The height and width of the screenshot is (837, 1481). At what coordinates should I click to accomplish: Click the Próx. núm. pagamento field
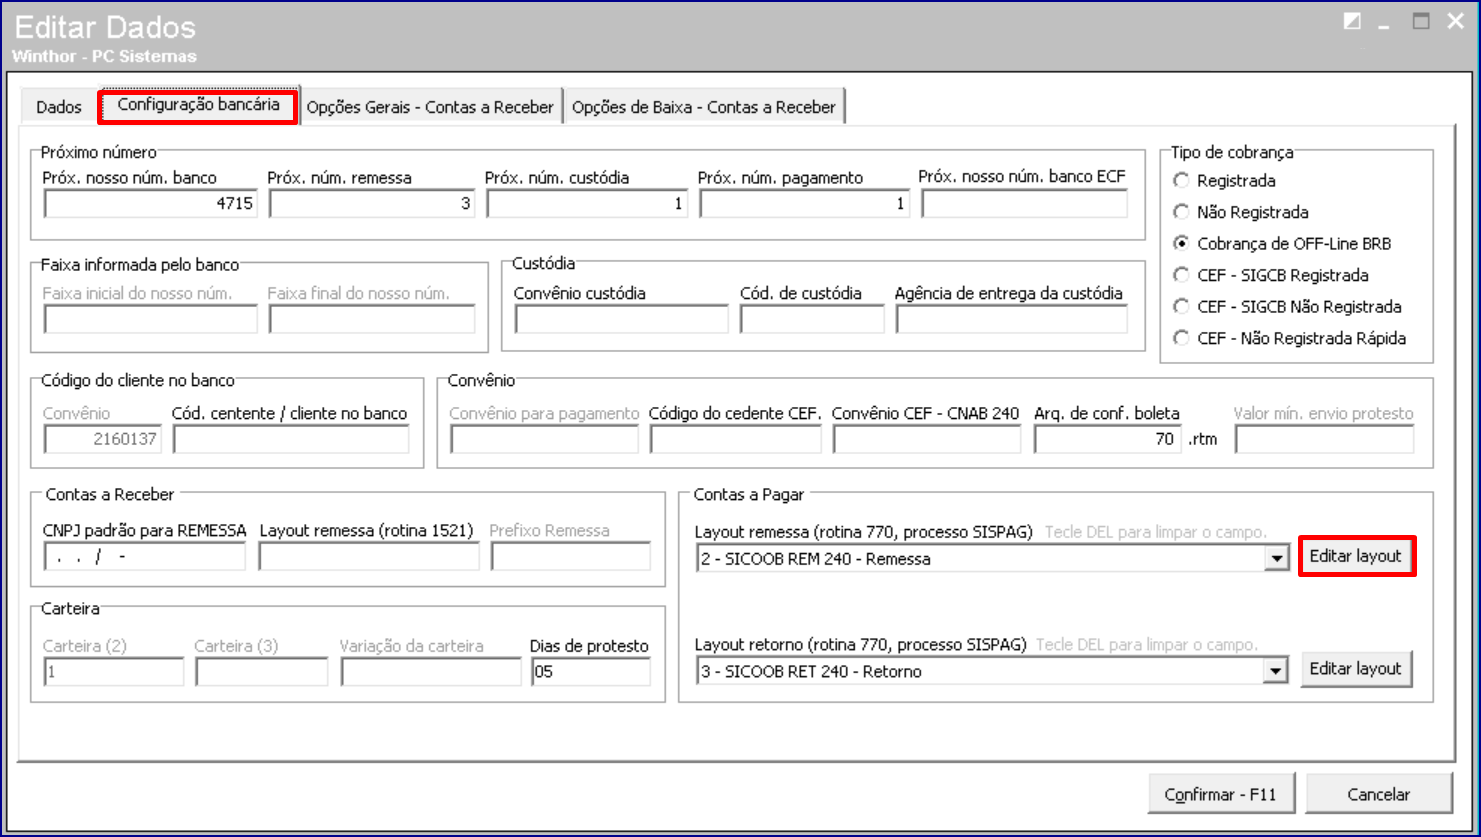pos(804,204)
